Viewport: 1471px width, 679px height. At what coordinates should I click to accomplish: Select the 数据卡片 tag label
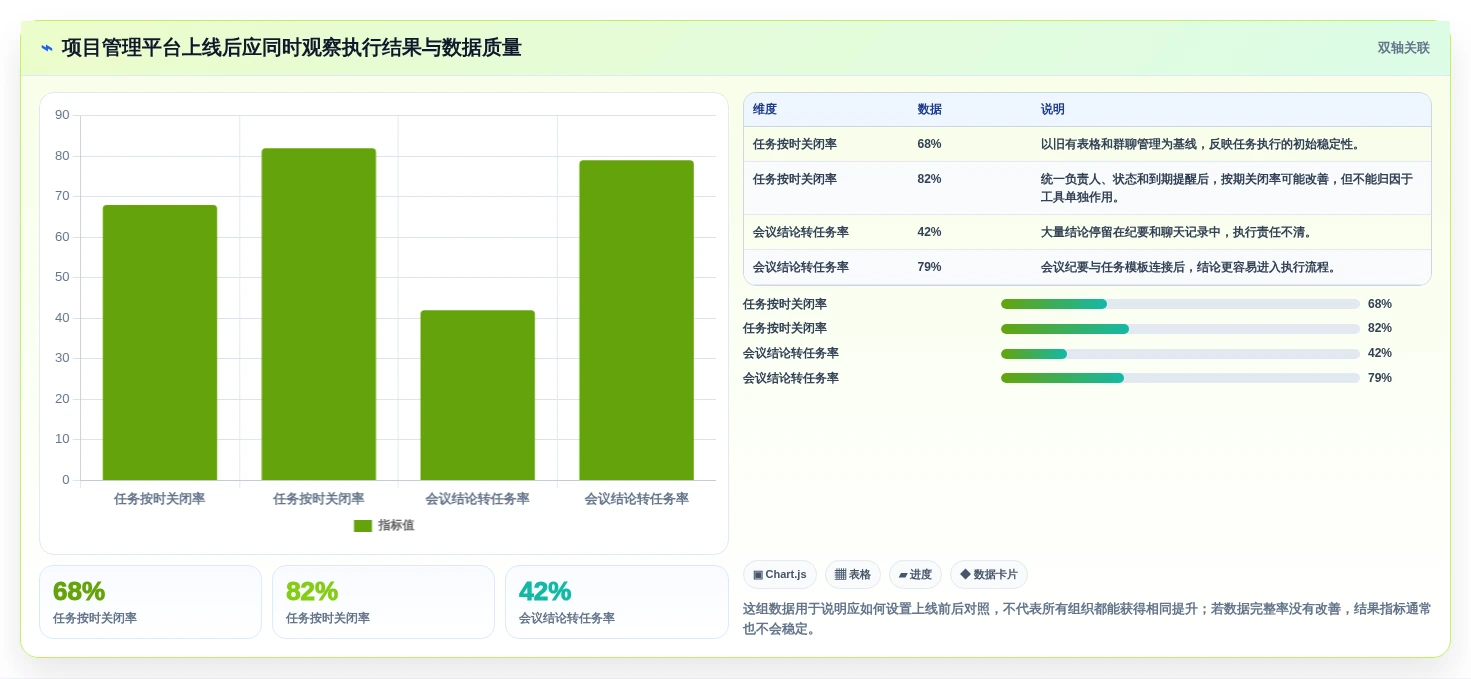point(995,575)
